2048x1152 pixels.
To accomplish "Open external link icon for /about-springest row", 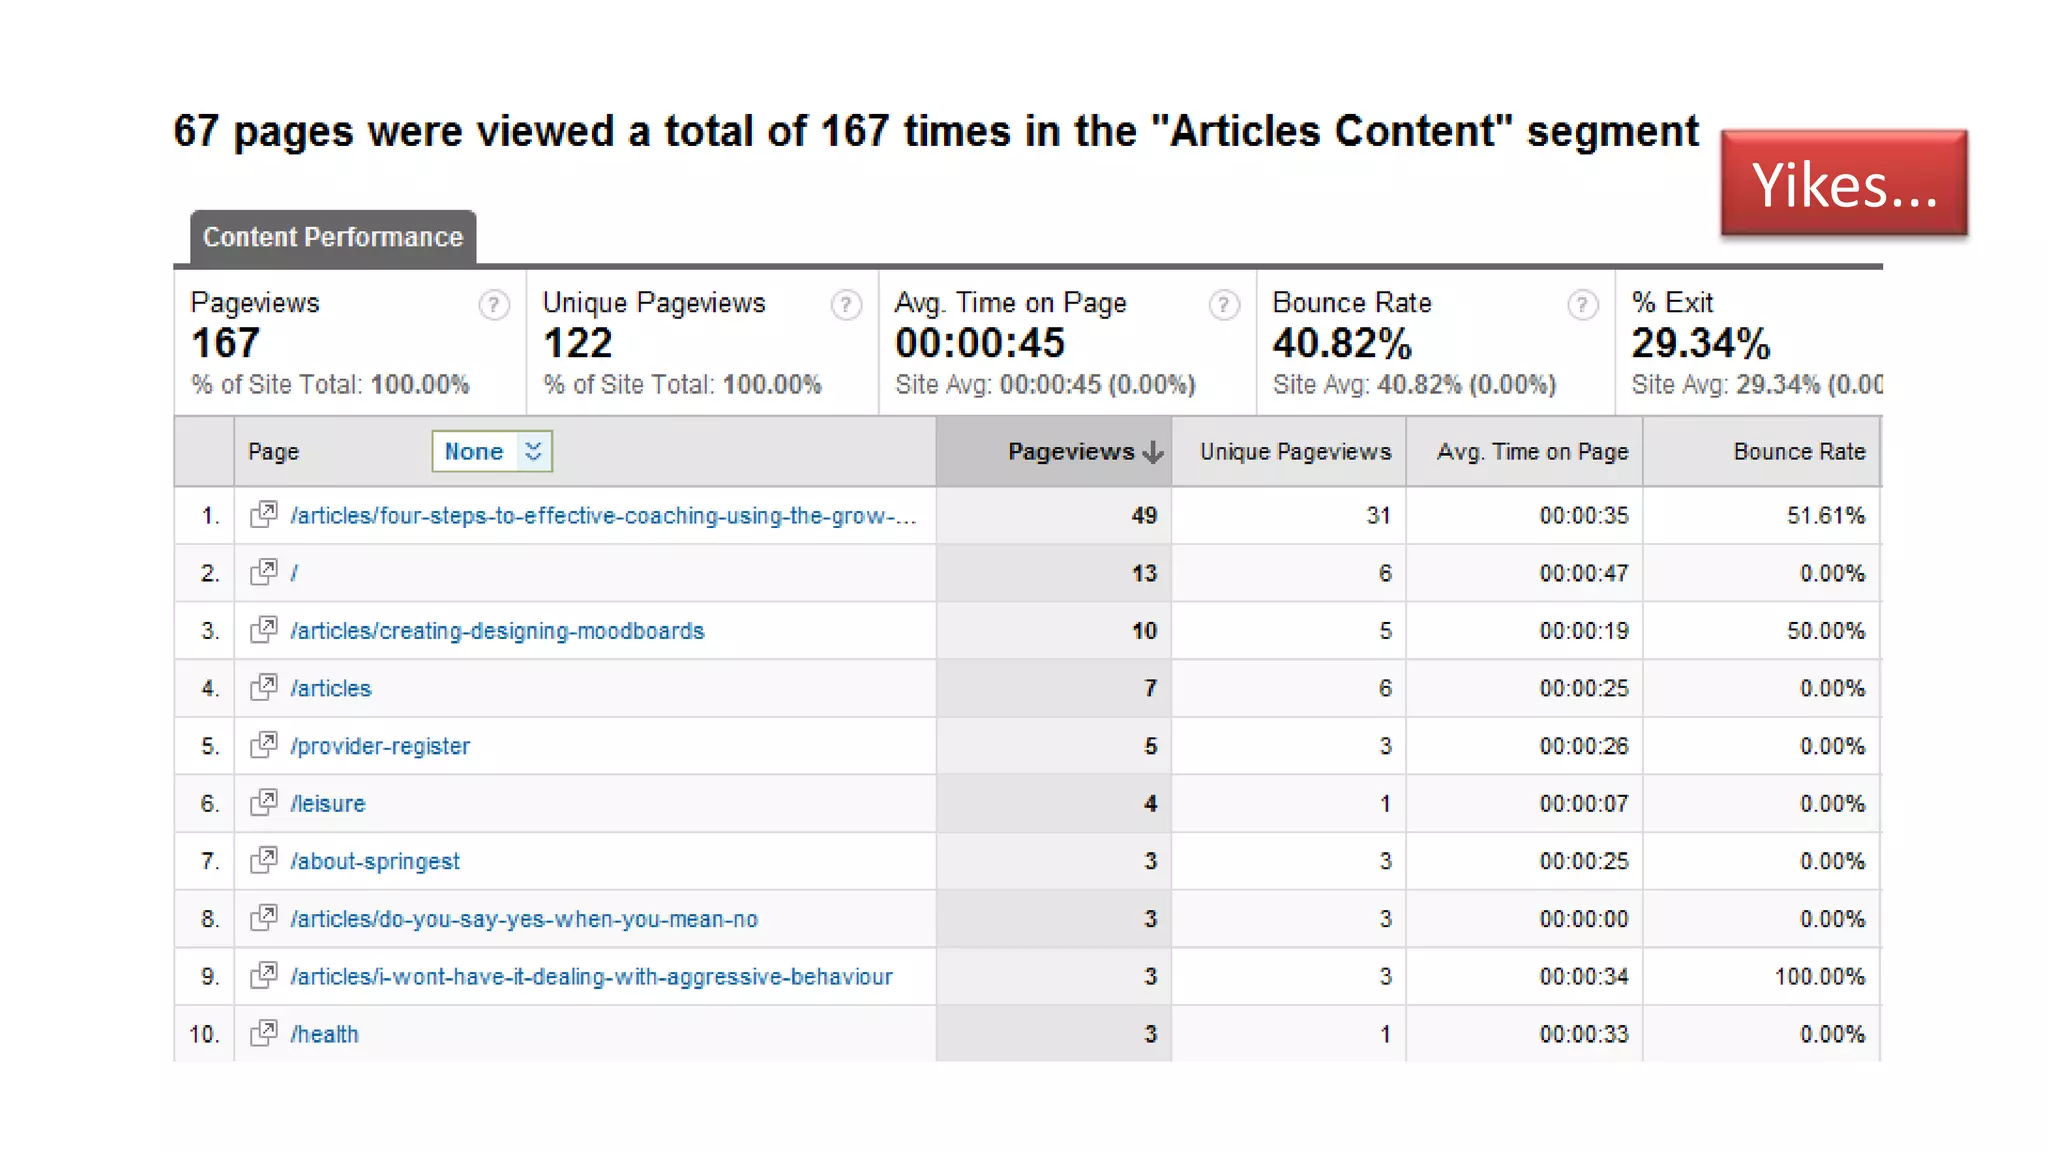I will click(x=264, y=860).
